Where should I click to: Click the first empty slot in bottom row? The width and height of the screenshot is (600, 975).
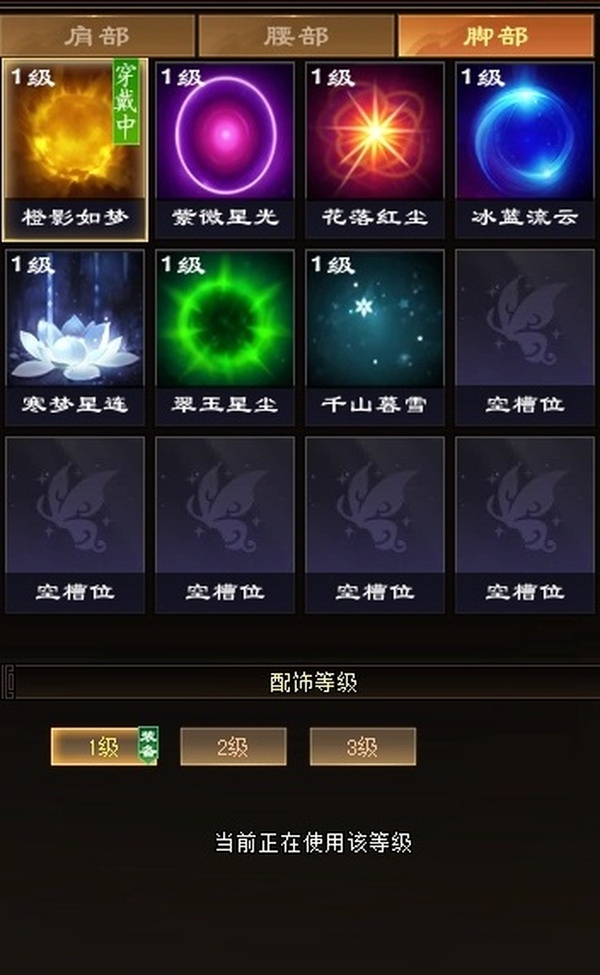(75, 525)
